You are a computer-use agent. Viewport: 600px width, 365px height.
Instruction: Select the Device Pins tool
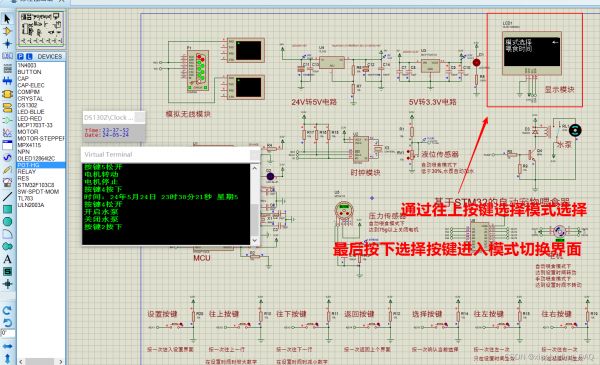(7, 120)
